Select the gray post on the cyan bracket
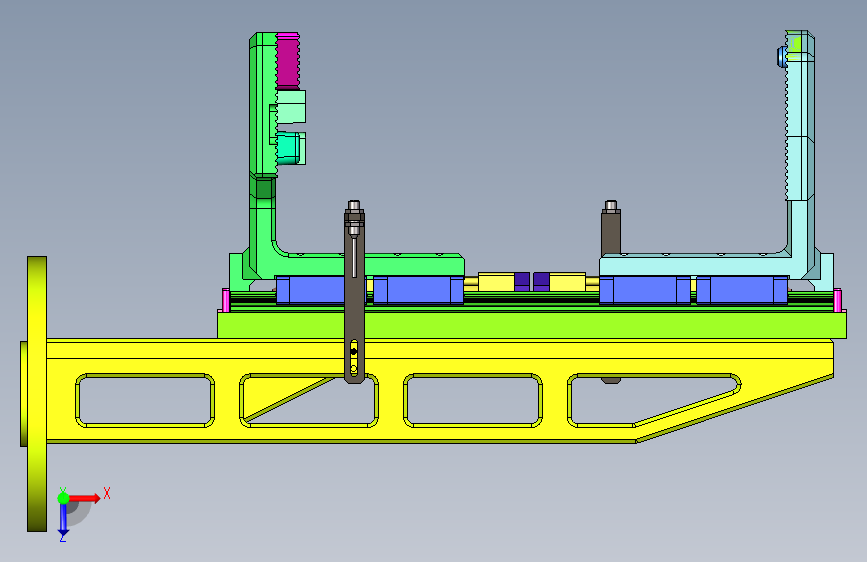 tap(611, 232)
